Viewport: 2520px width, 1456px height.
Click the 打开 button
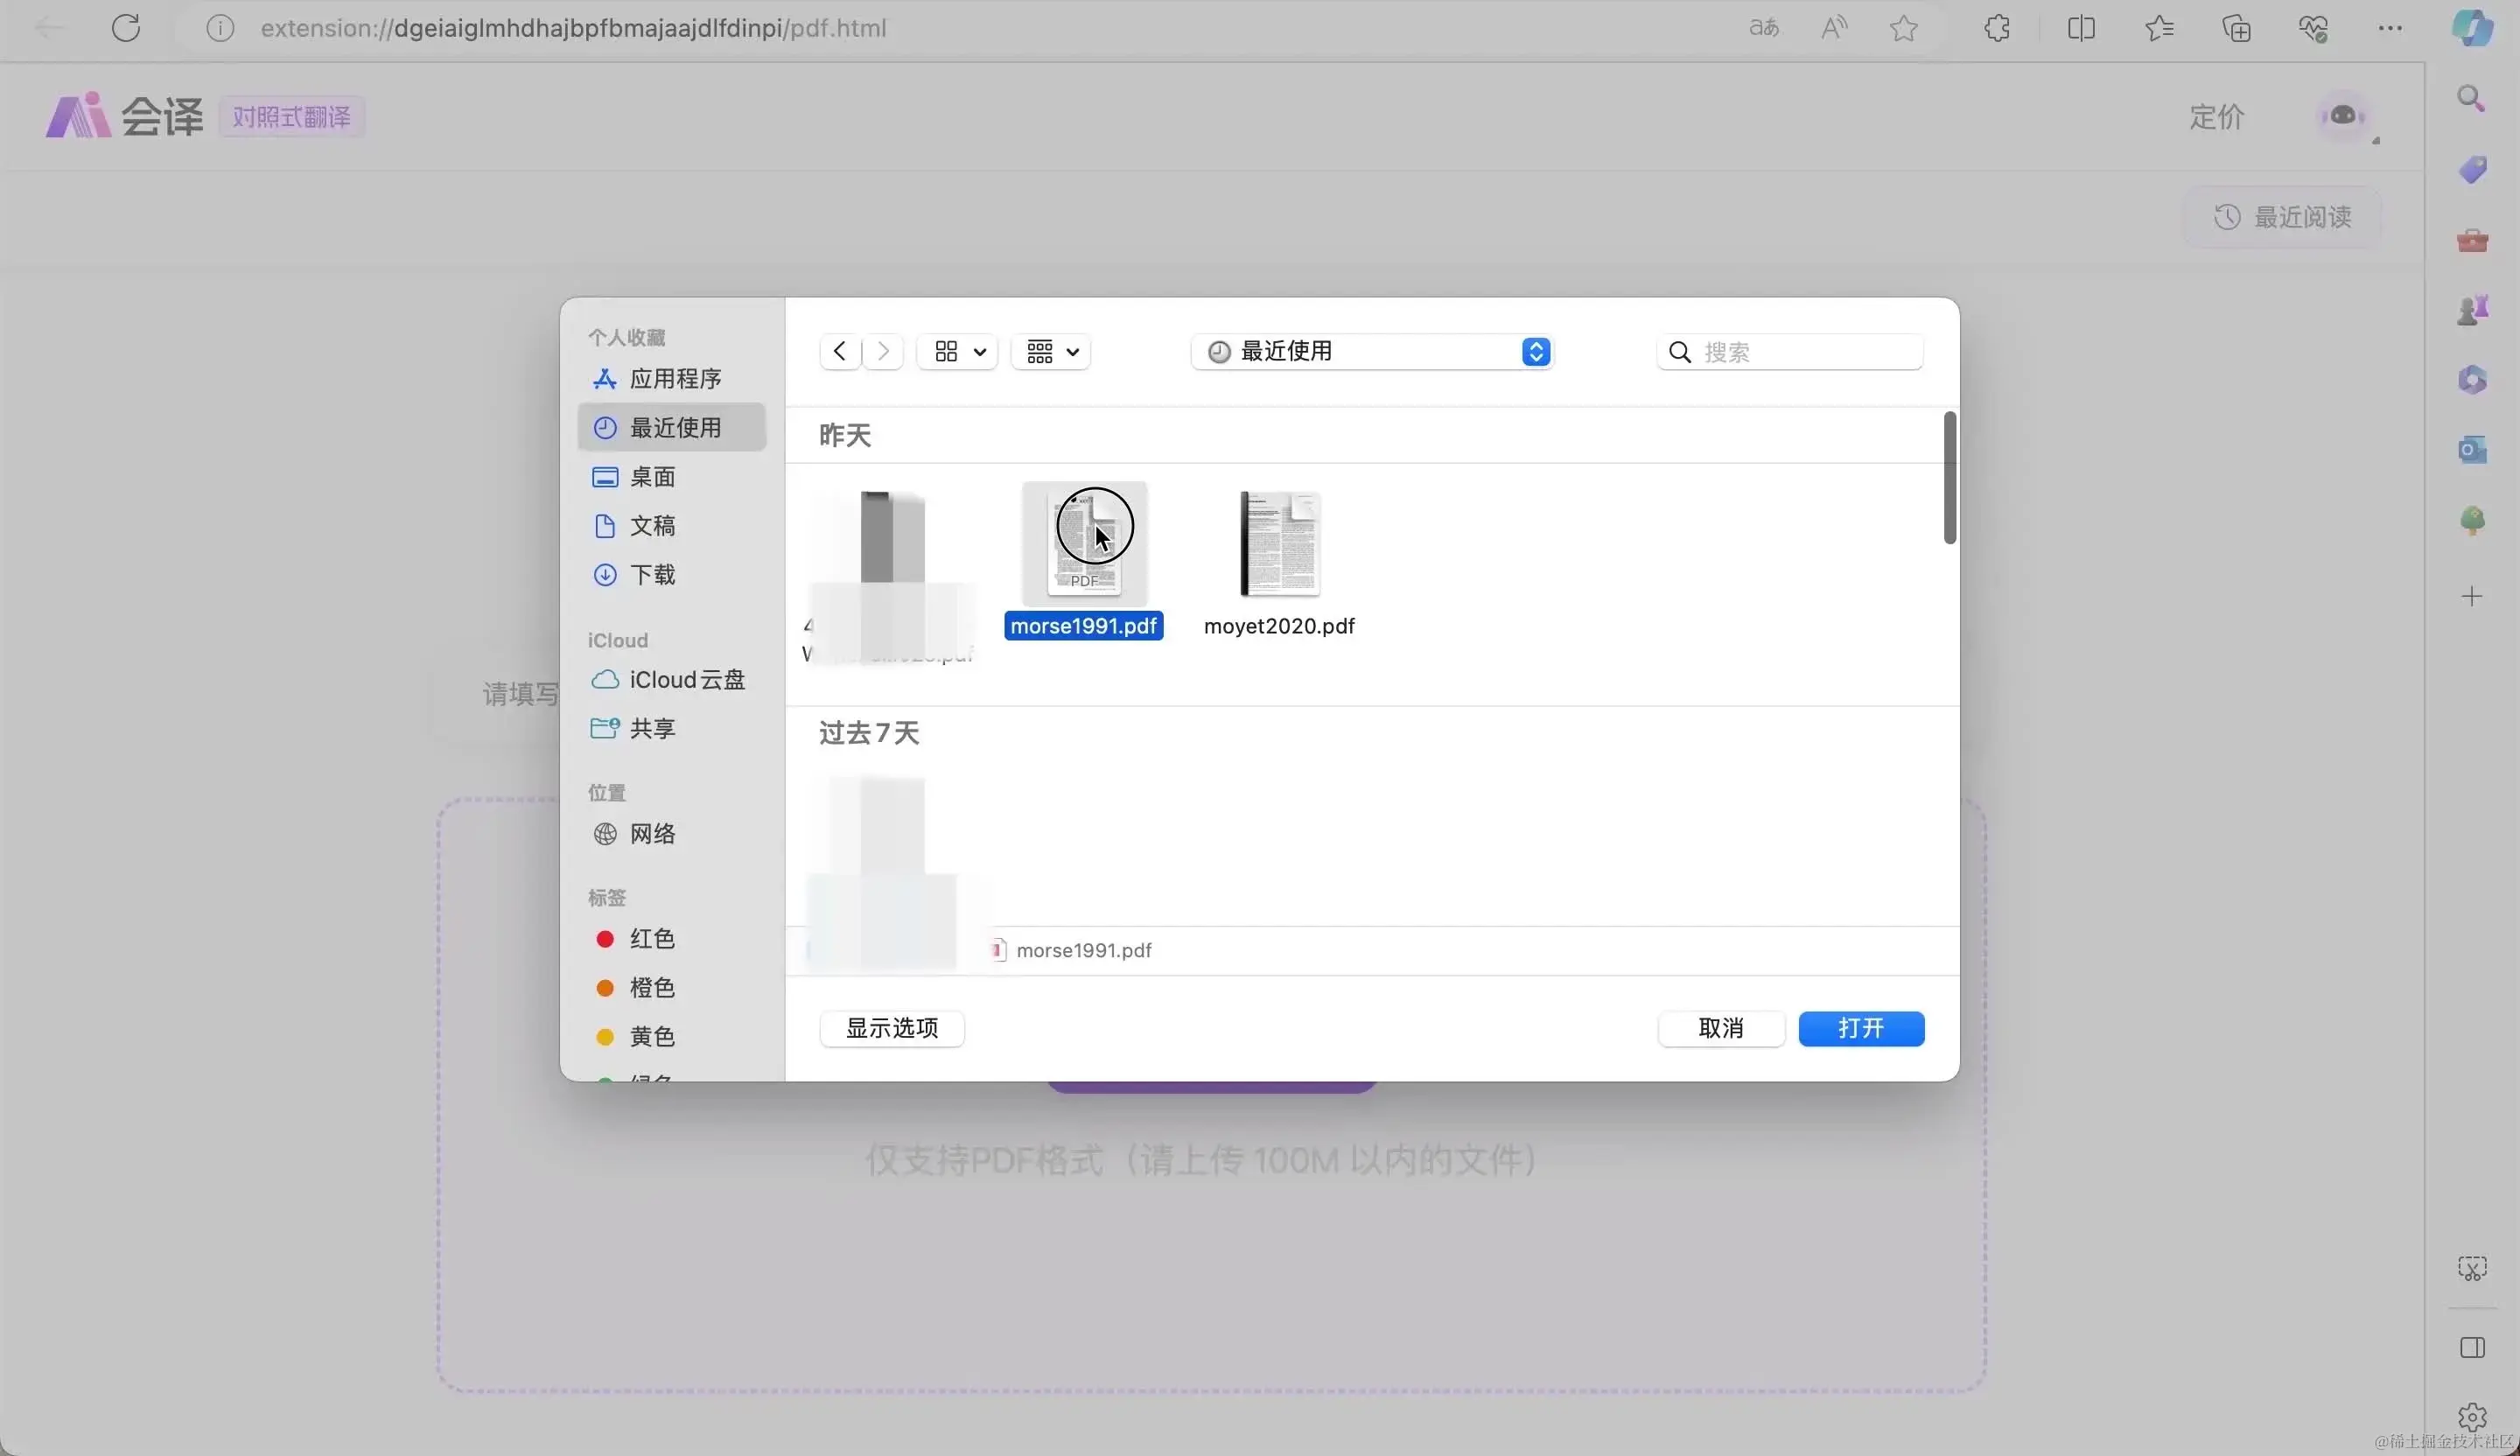click(1861, 1029)
